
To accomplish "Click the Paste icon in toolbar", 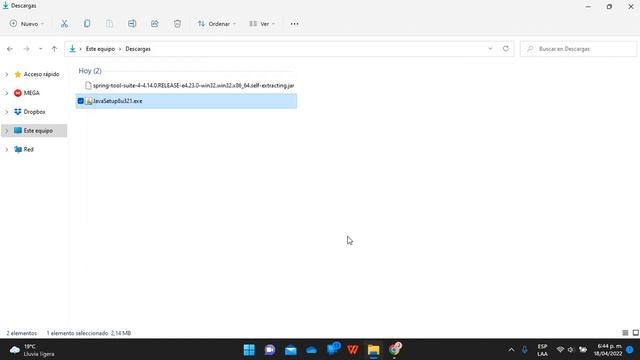I will click(109, 24).
